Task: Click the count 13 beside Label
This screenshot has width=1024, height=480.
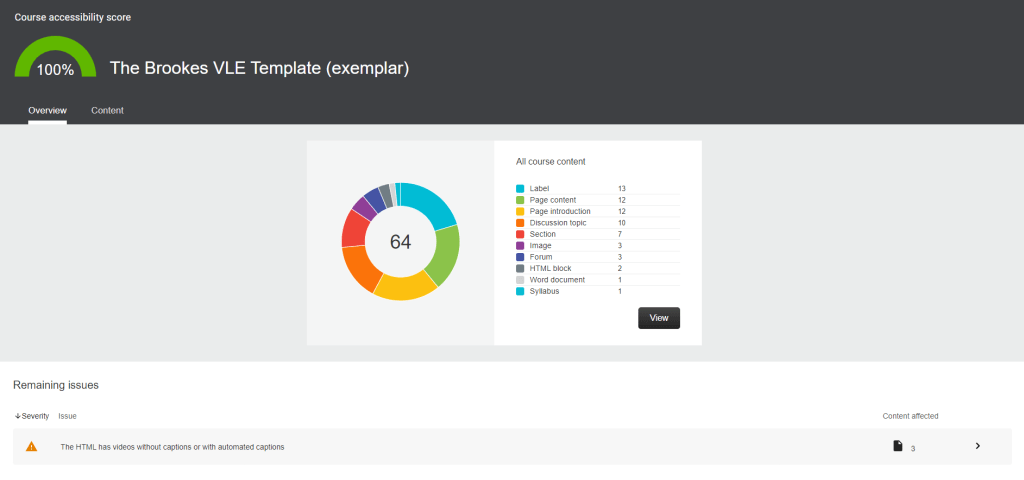Action: (x=622, y=189)
